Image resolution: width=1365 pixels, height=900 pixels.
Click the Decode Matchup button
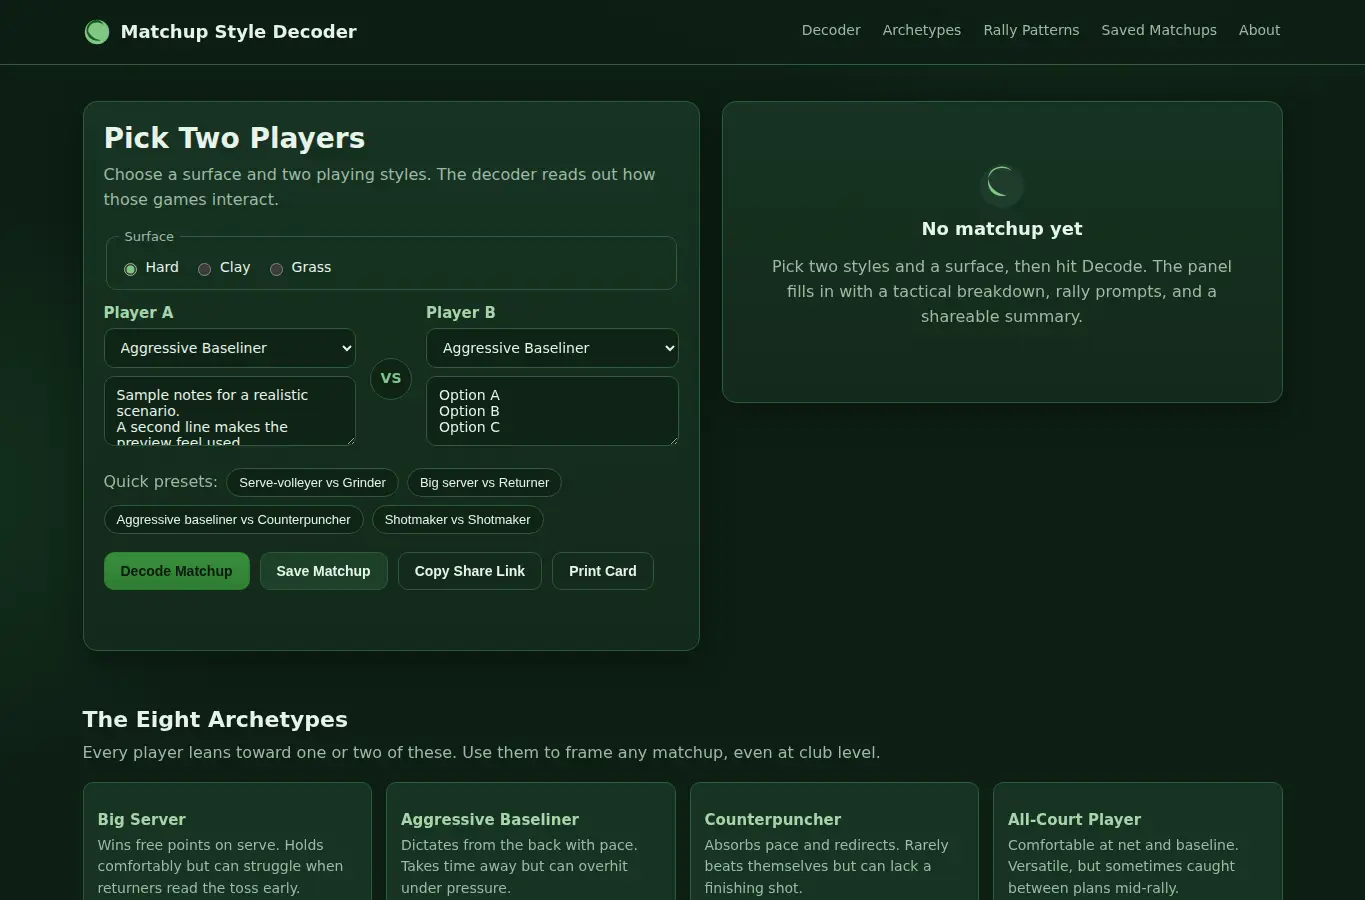176,571
